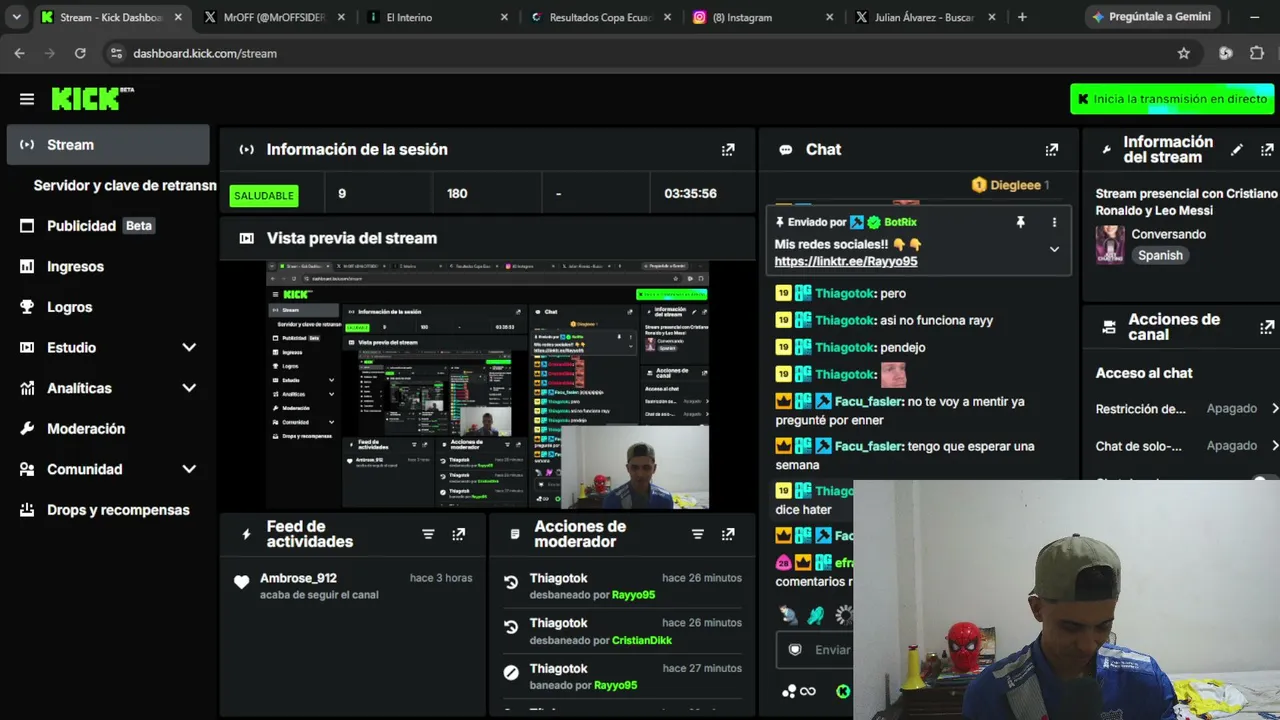The width and height of the screenshot is (1280, 720).
Task: Click the Conversando category thumbnail
Action: point(1110,244)
